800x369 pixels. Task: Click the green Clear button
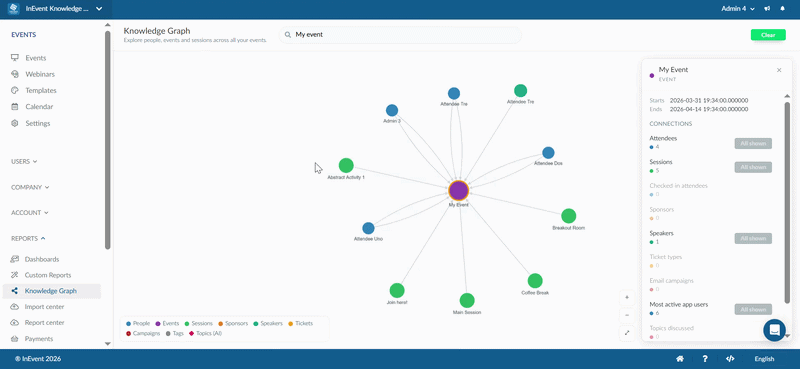click(x=768, y=35)
